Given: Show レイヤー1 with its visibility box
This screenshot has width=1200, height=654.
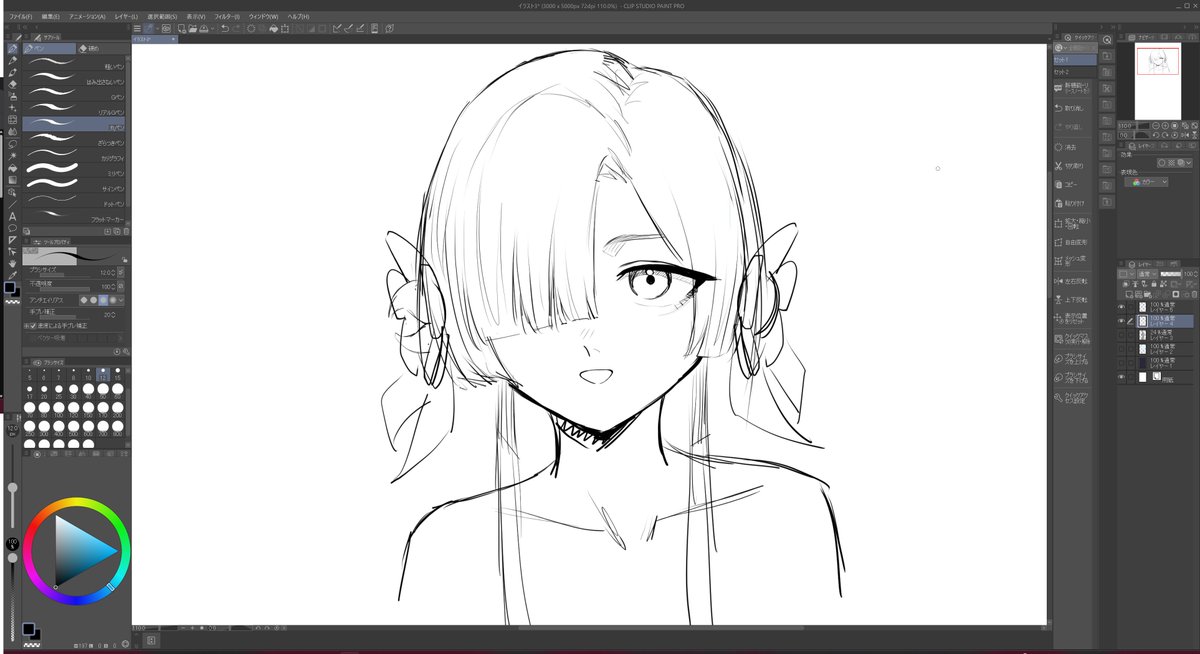Looking at the screenshot, I should pos(1121,362).
